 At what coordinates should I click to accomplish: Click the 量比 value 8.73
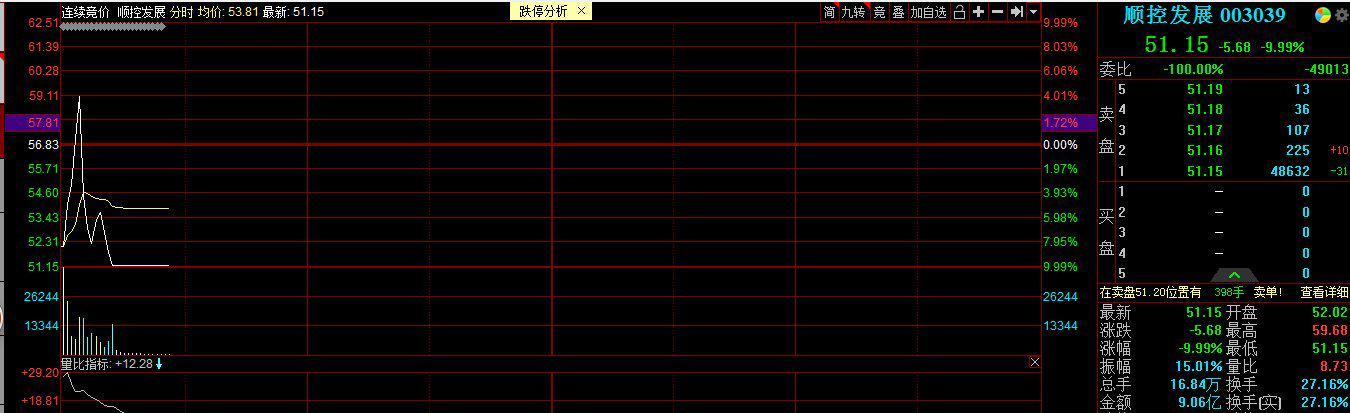[1334, 366]
